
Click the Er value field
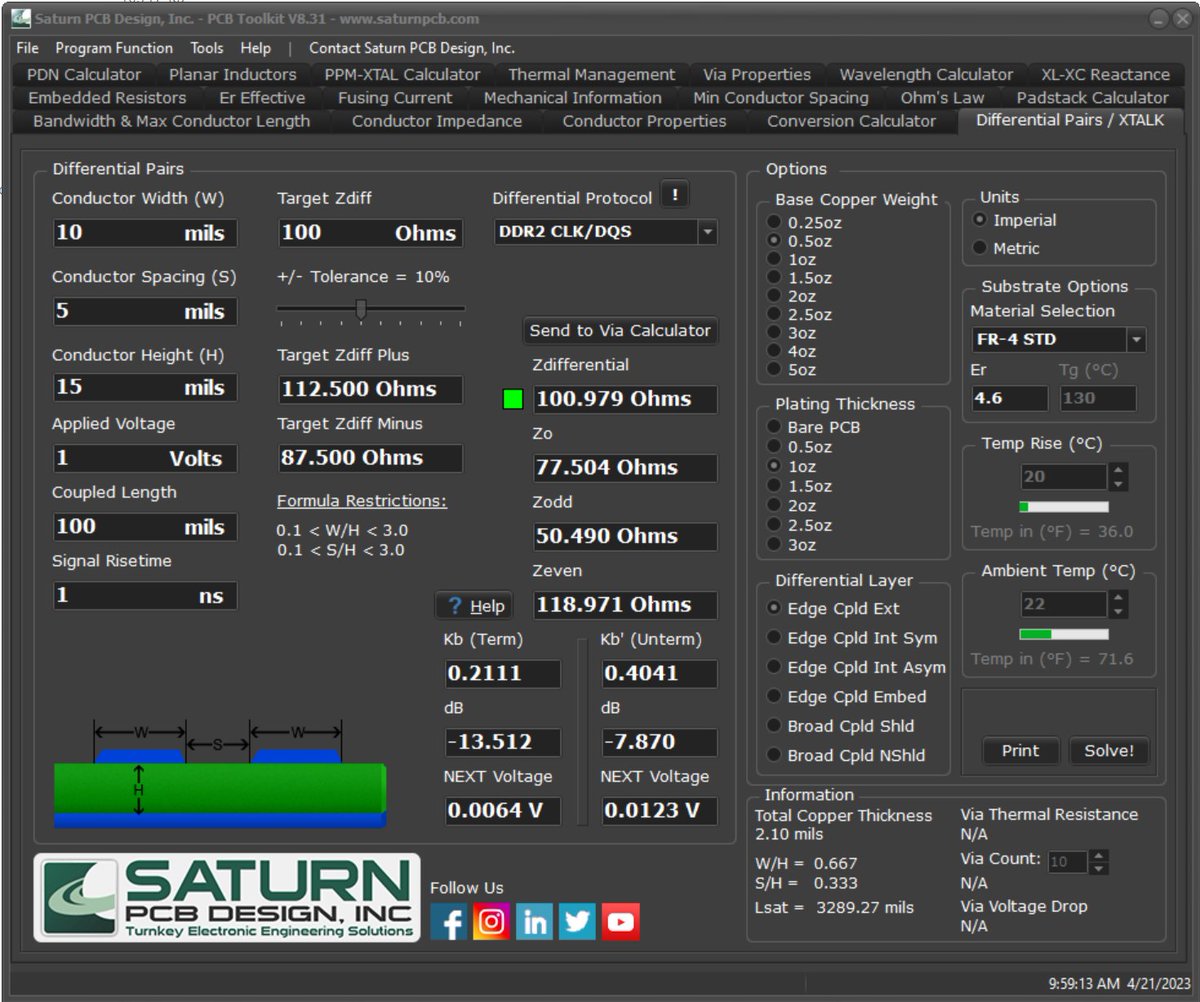tap(1009, 398)
